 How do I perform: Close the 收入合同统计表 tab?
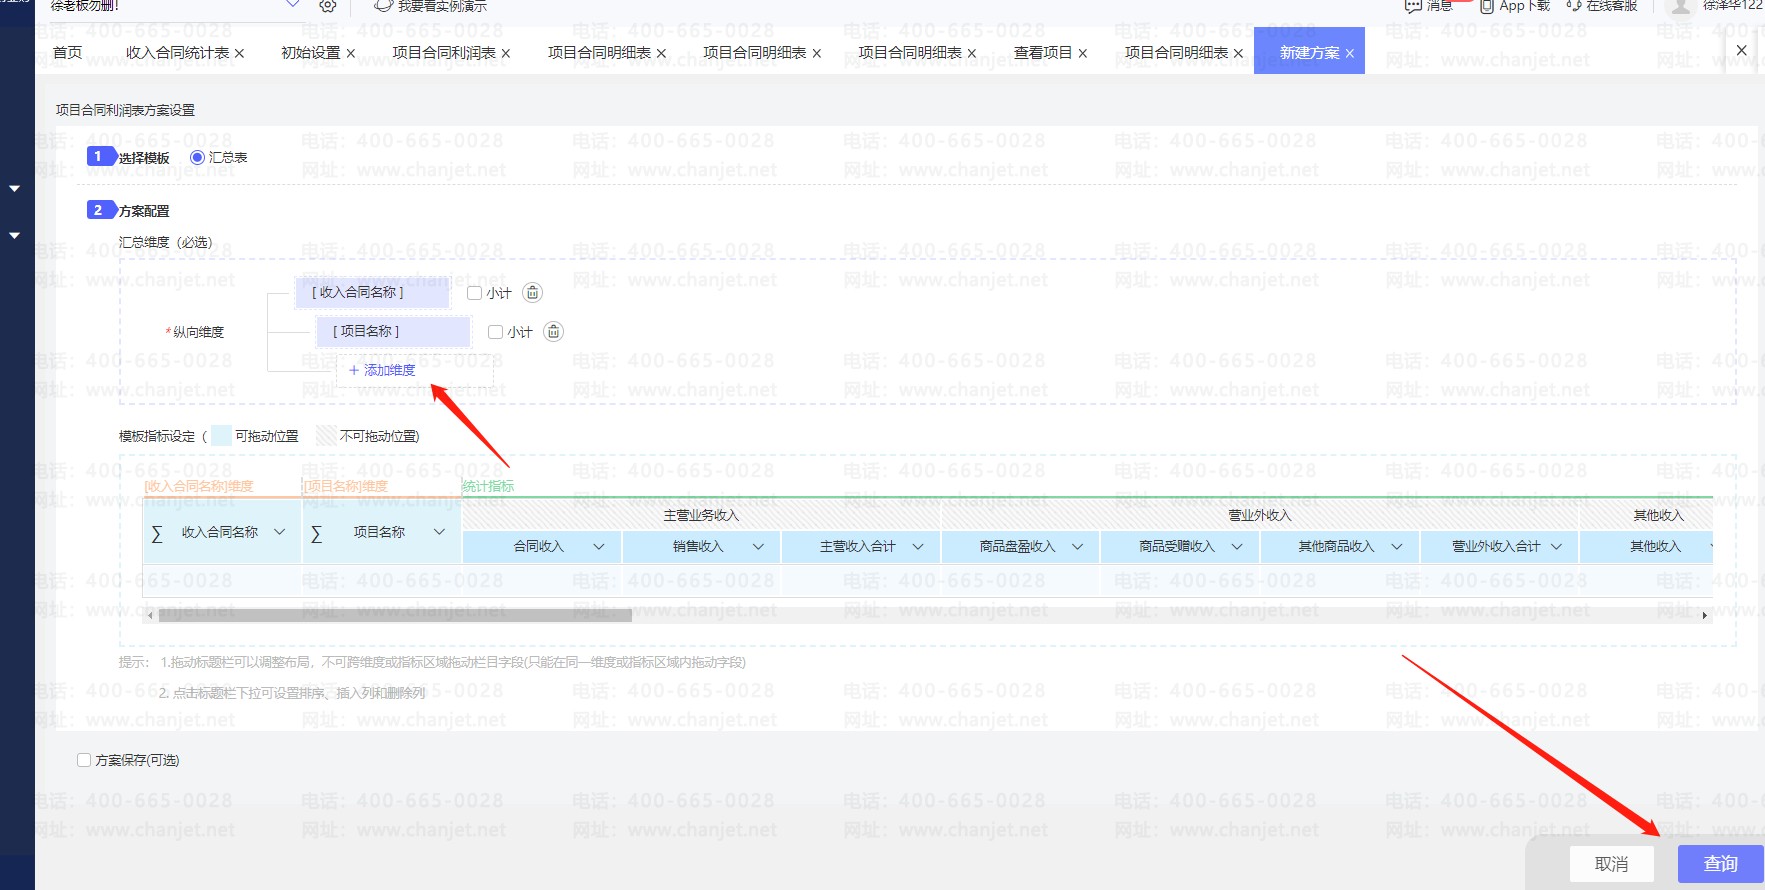(239, 53)
